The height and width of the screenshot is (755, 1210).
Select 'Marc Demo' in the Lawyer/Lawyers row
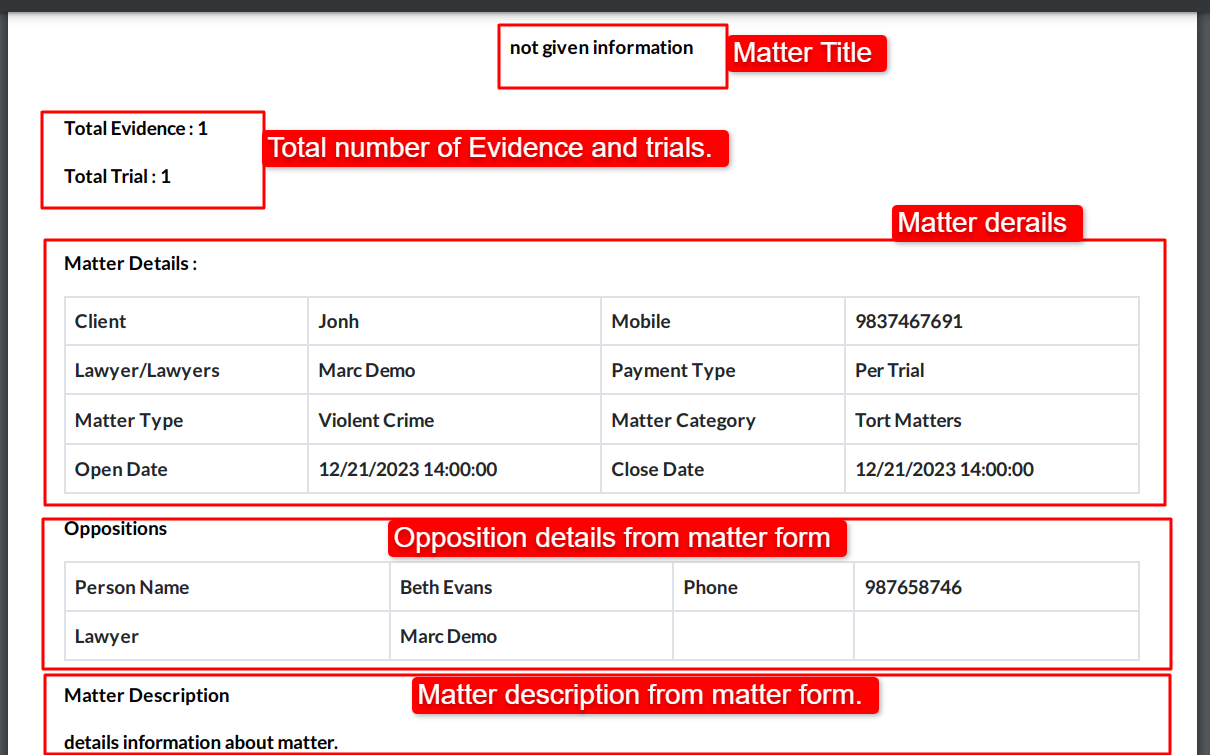(367, 370)
